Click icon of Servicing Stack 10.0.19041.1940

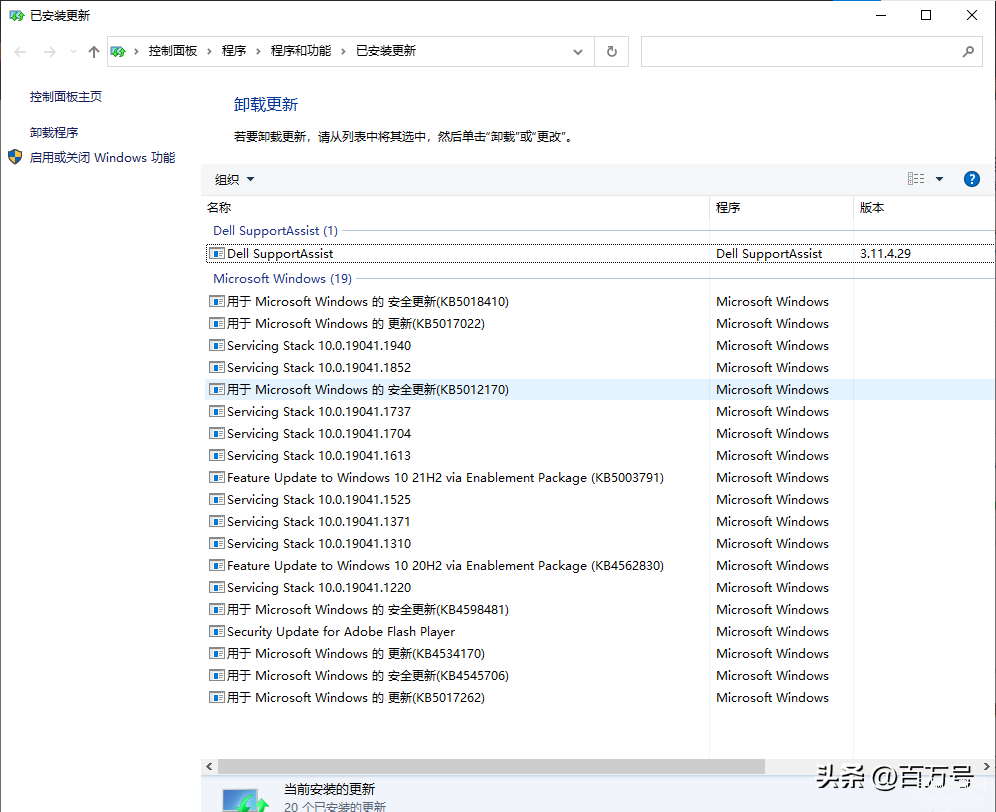coord(217,346)
